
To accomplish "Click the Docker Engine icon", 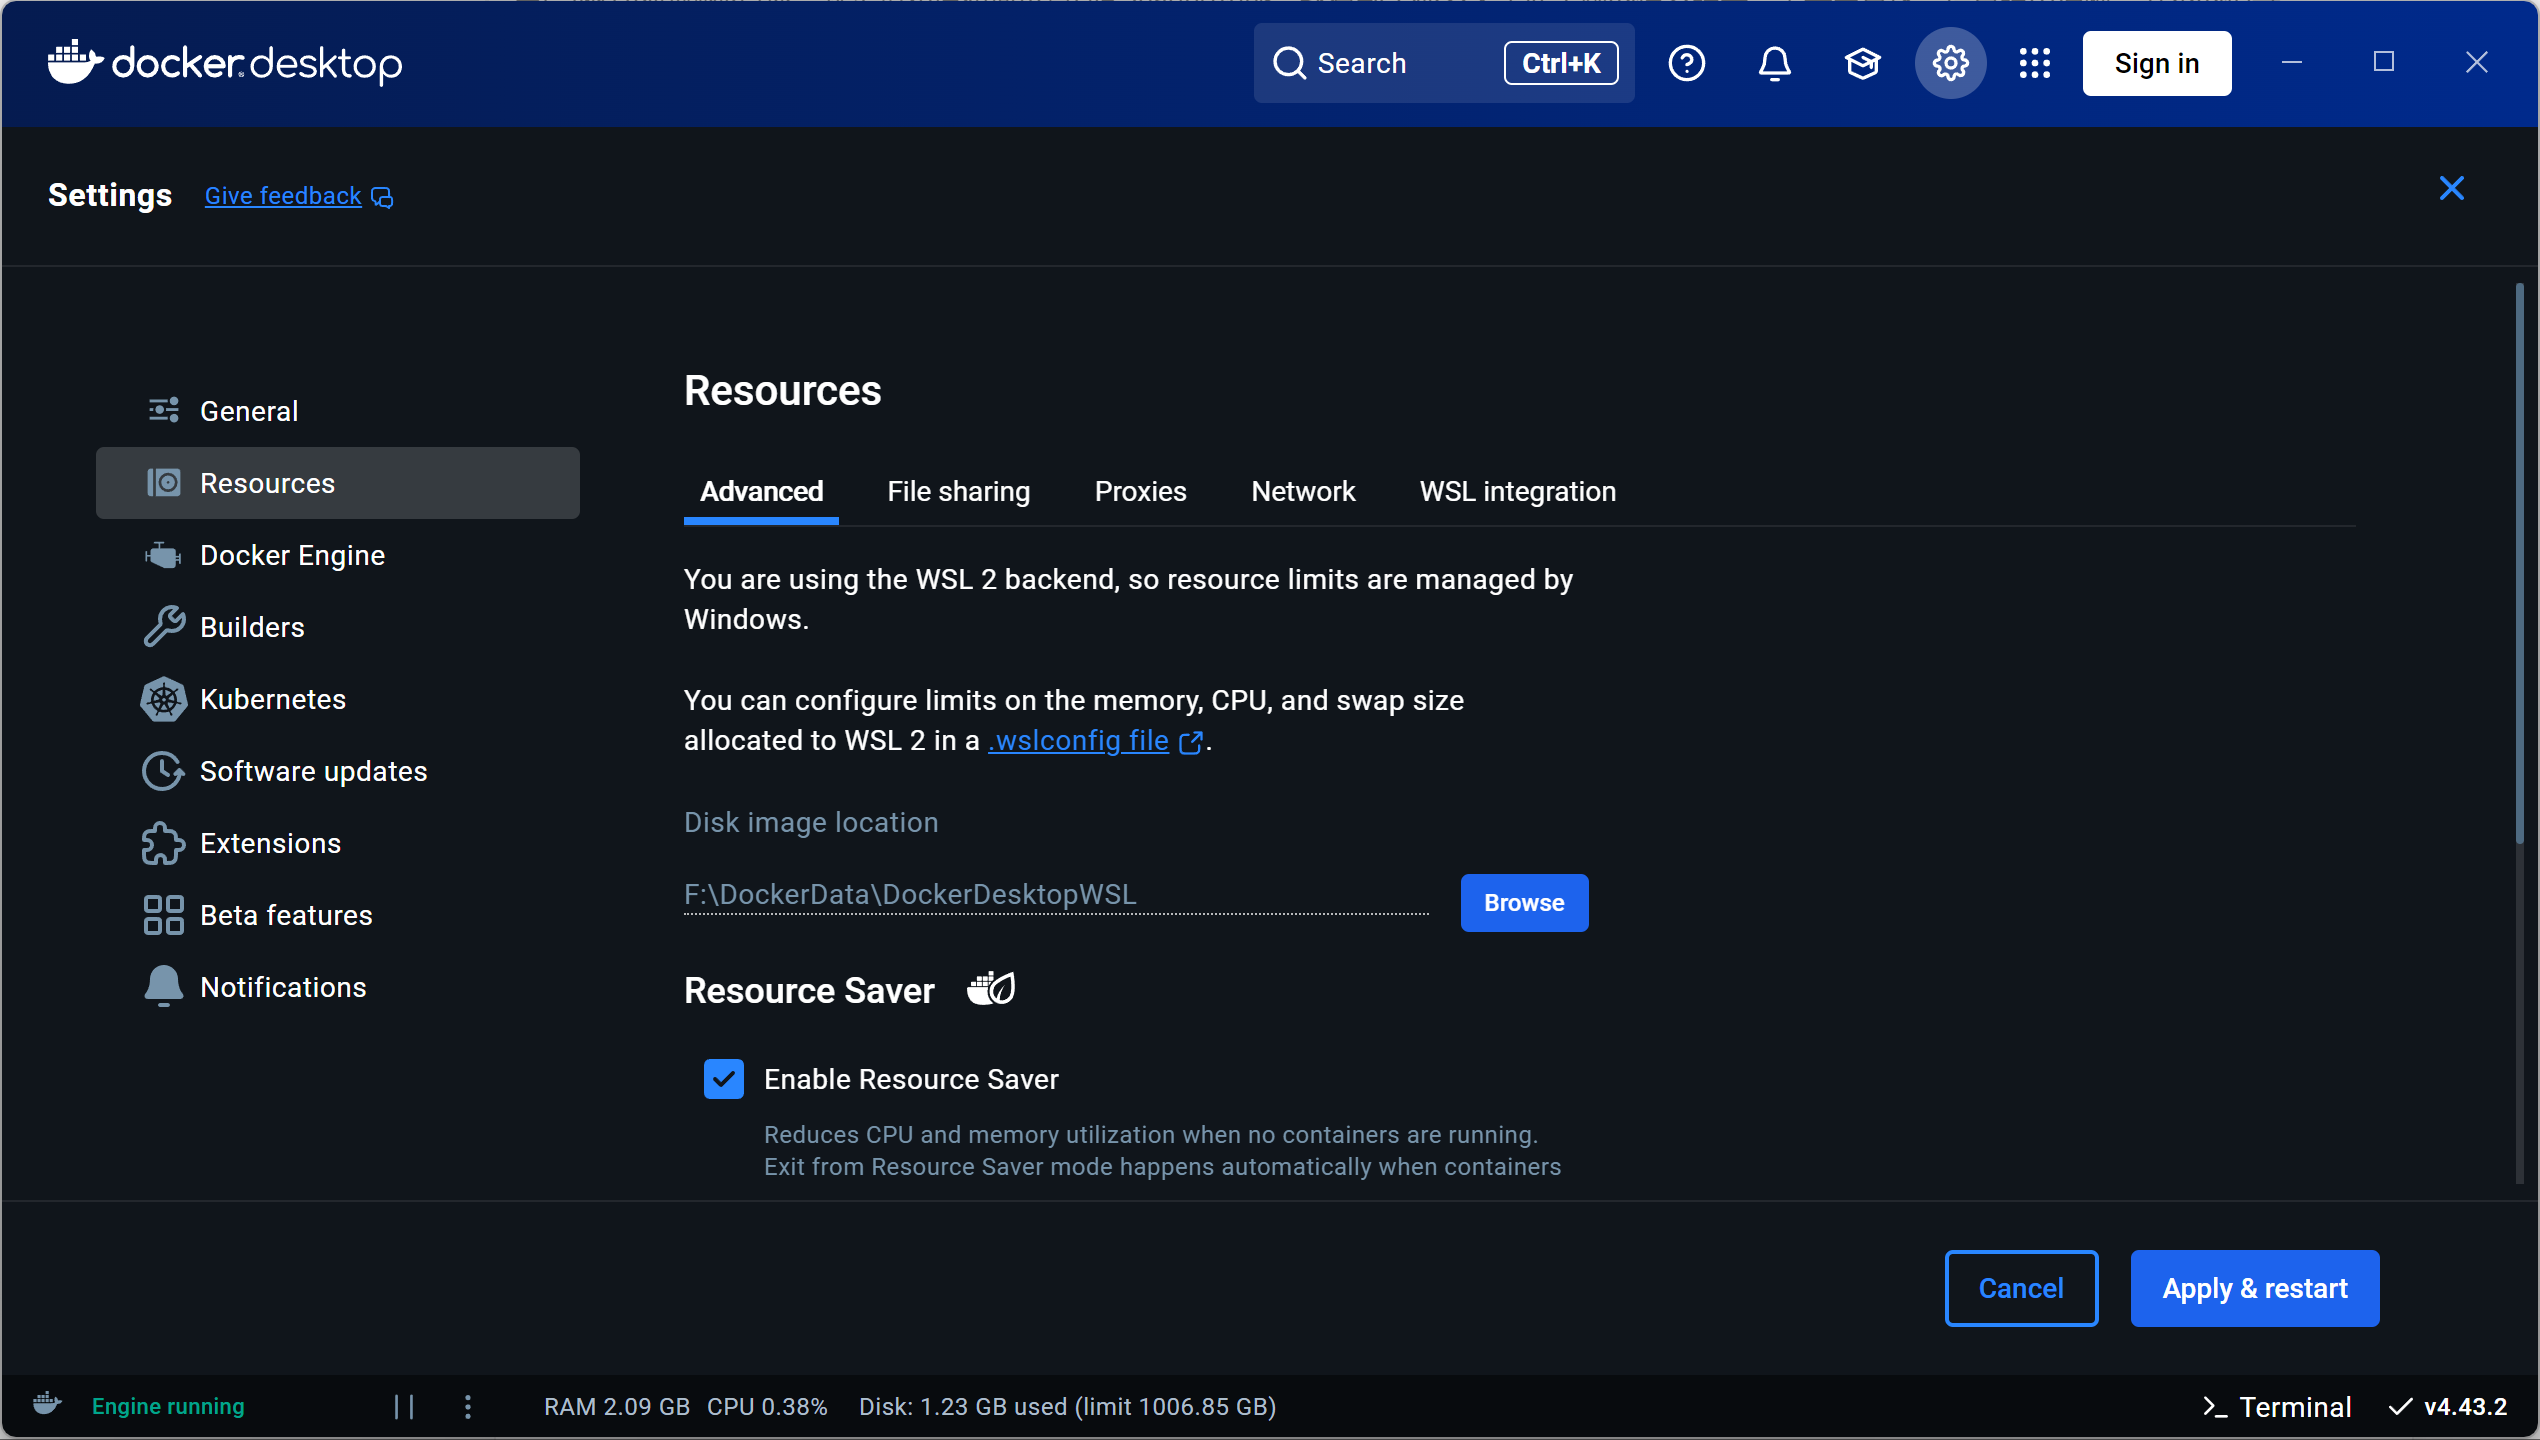I will pyautogui.click(x=163, y=555).
